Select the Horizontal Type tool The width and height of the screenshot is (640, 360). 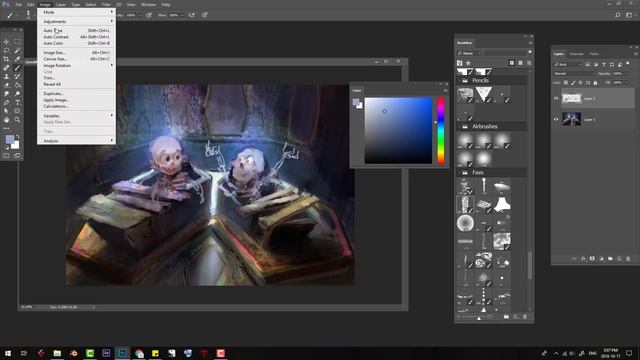pyautogui.click(x=17, y=102)
